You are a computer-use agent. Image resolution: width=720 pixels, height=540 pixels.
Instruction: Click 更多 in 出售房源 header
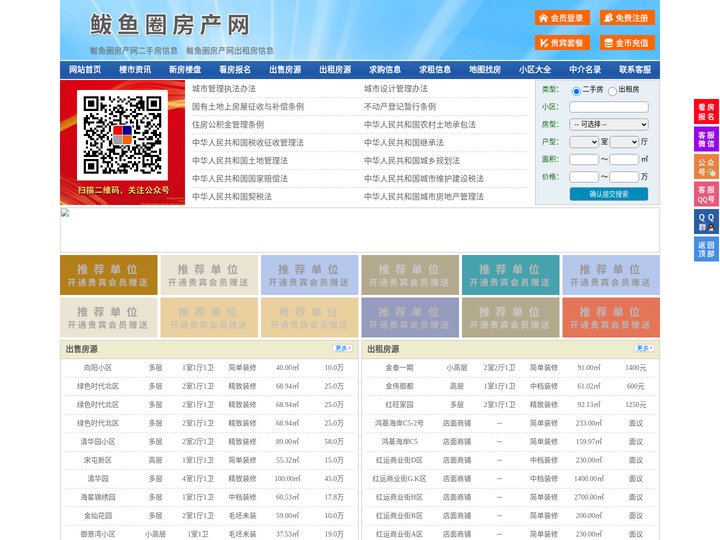tap(343, 349)
